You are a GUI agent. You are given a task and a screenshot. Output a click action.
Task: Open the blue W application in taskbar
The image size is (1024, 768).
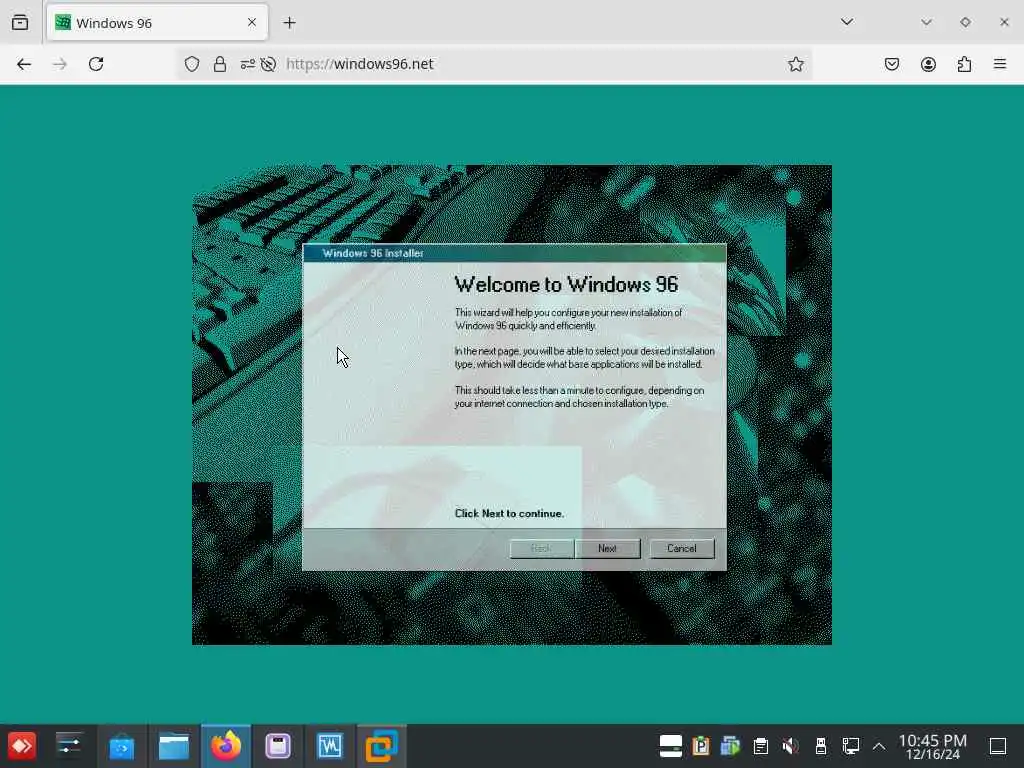pyautogui.click(x=330, y=746)
